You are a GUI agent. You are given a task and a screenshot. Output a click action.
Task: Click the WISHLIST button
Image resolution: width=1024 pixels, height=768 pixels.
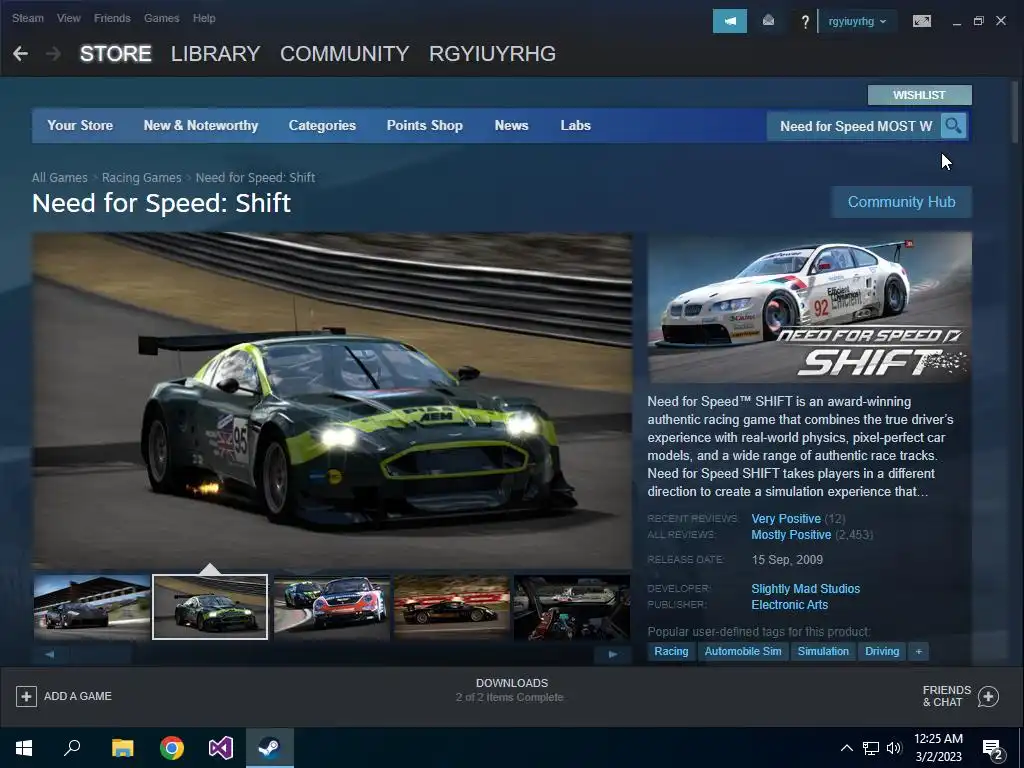coord(920,95)
